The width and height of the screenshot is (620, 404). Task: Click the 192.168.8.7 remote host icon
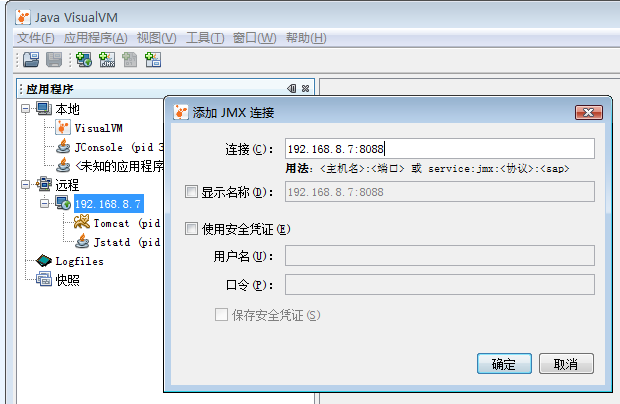[63, 203]
